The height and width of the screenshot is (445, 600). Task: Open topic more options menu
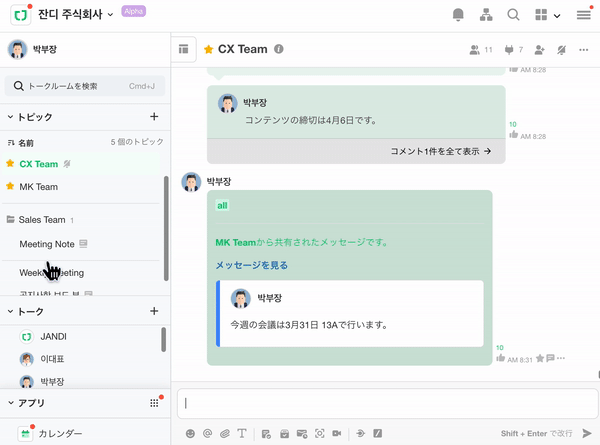click(584, 50)
